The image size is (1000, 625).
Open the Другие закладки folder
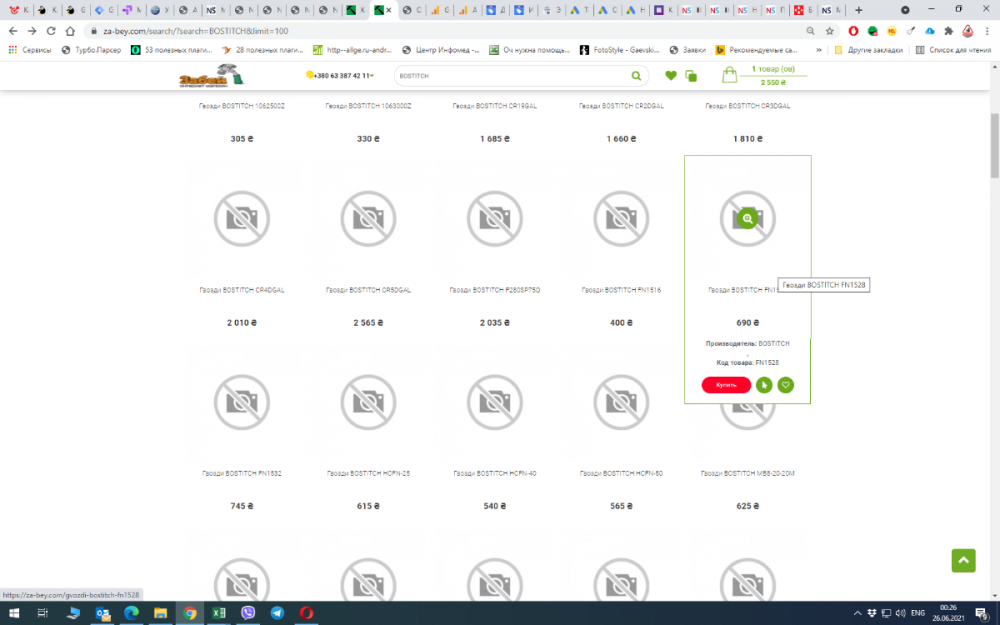pos(869,50)
